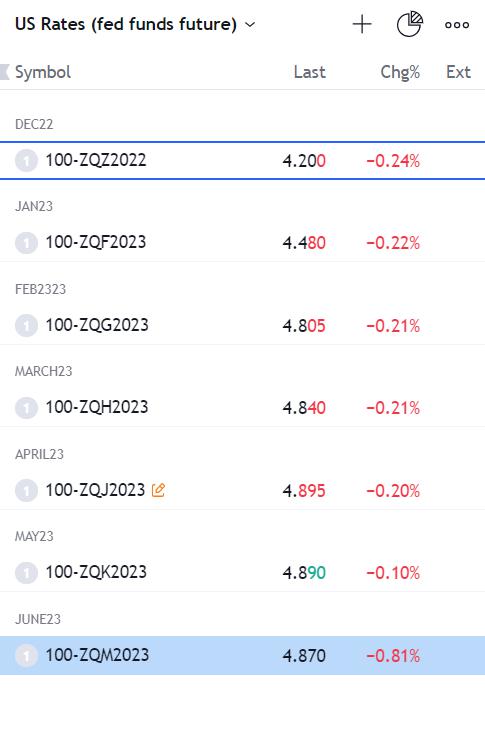Screen dimensions: 485x736
Task: Click the Ext column header
Action: tap(458, 72)
